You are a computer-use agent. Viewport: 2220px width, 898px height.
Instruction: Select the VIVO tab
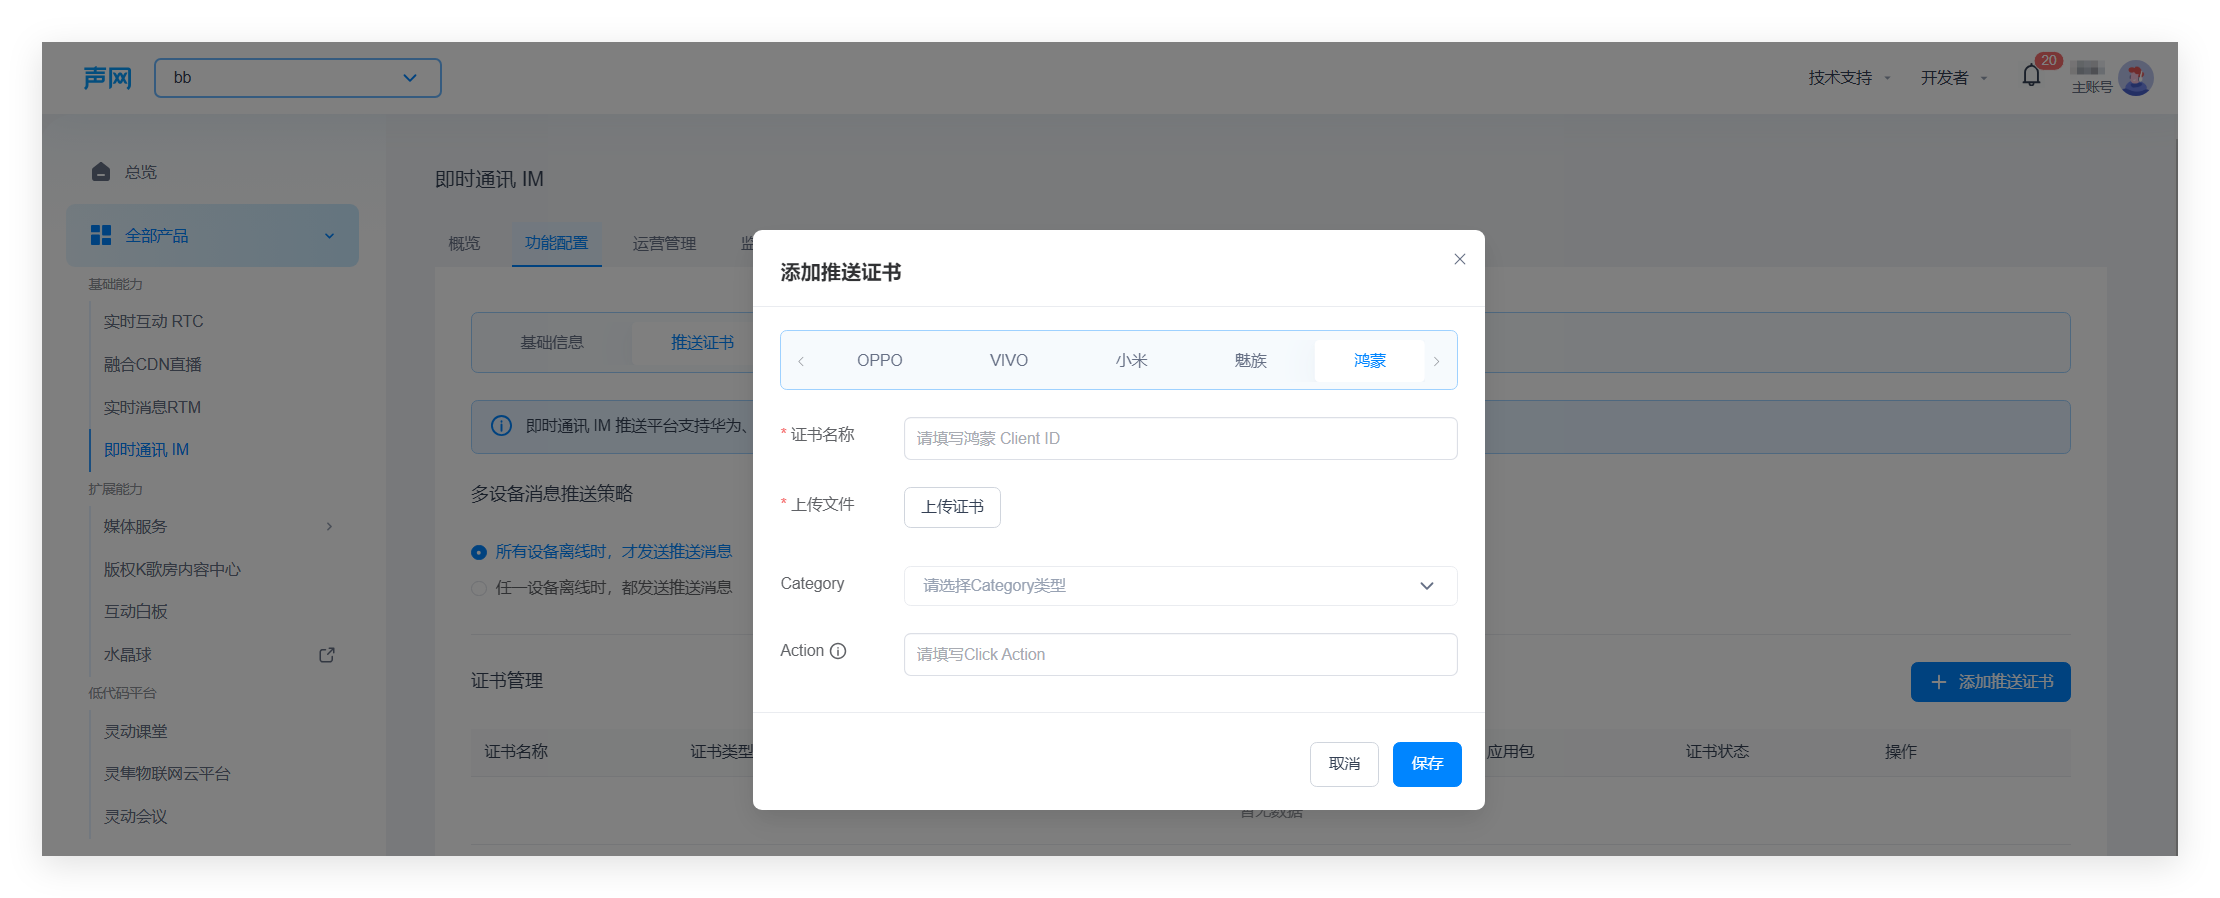(1008, 360)
